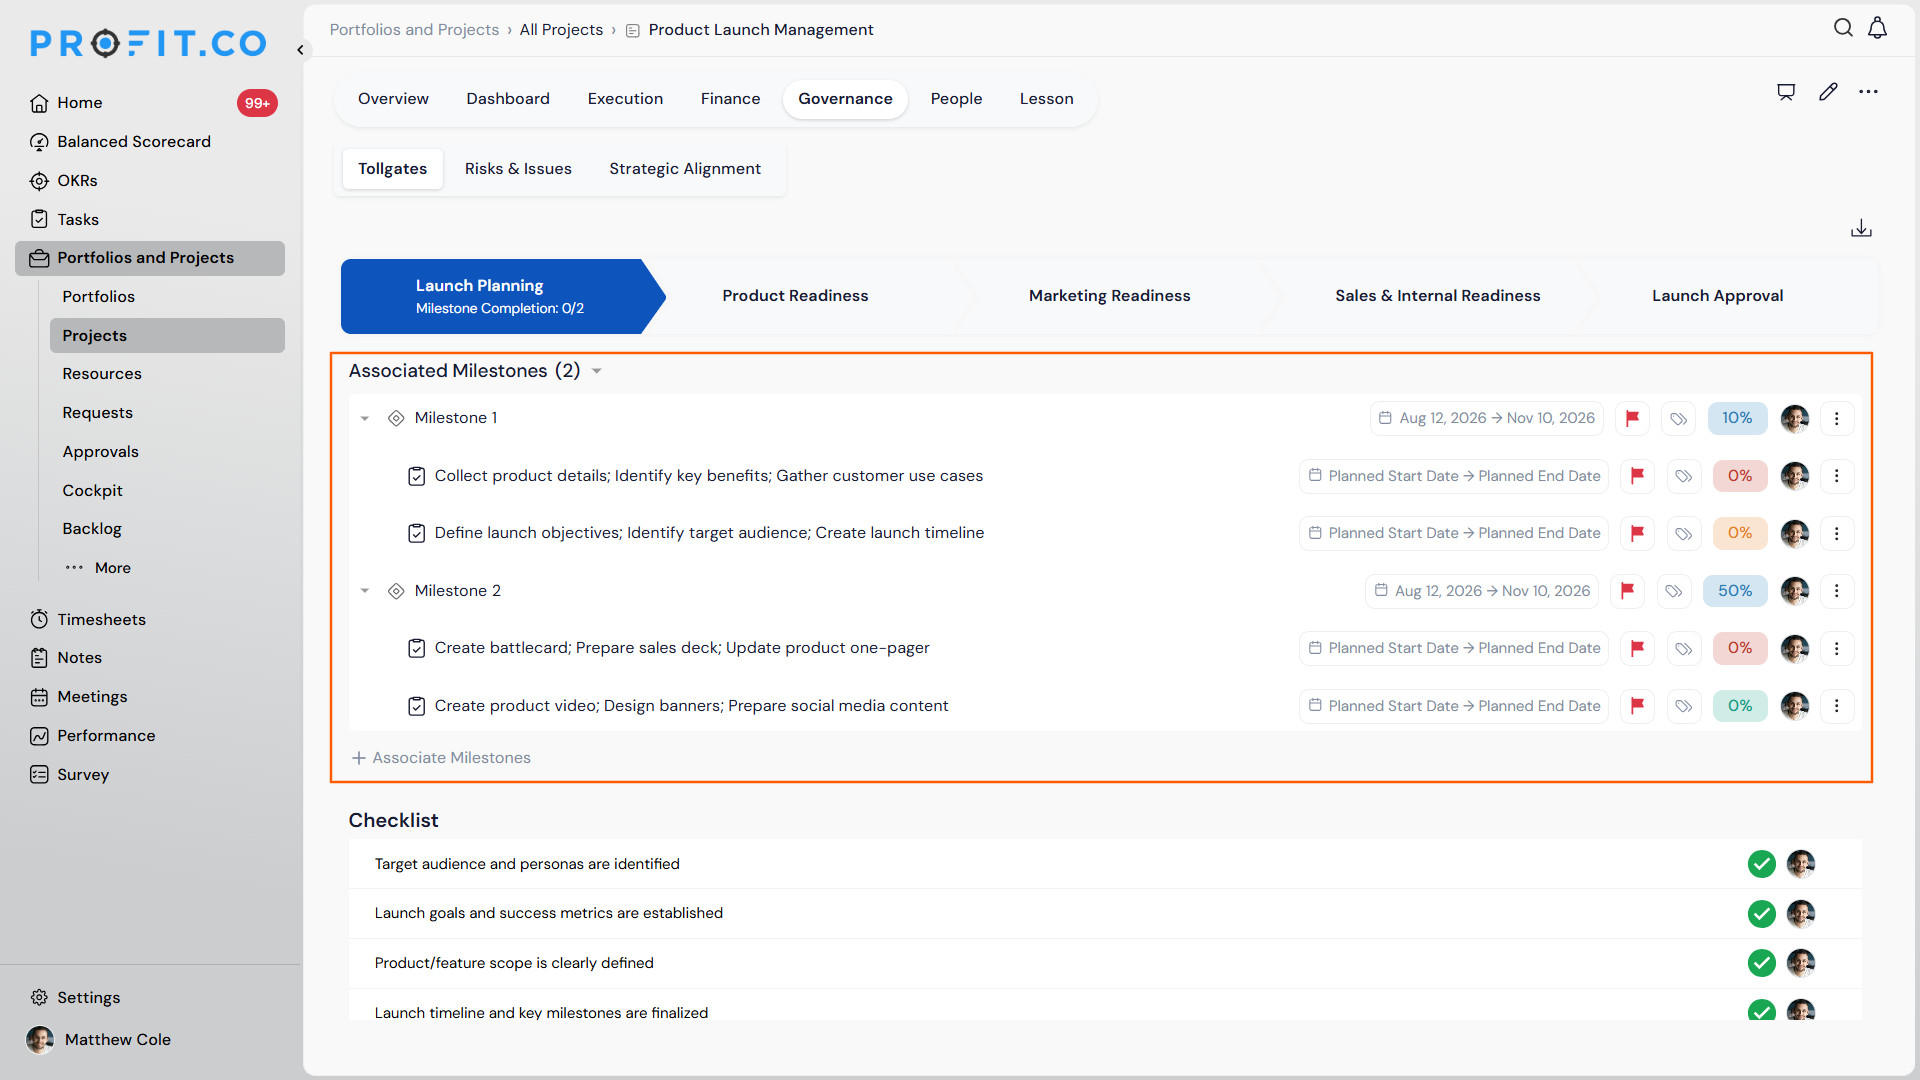Select the Marketing Readiness tollgate stage
Image resolution: width=1920 pixels, height=1080 pixels.
(1109, 296)
